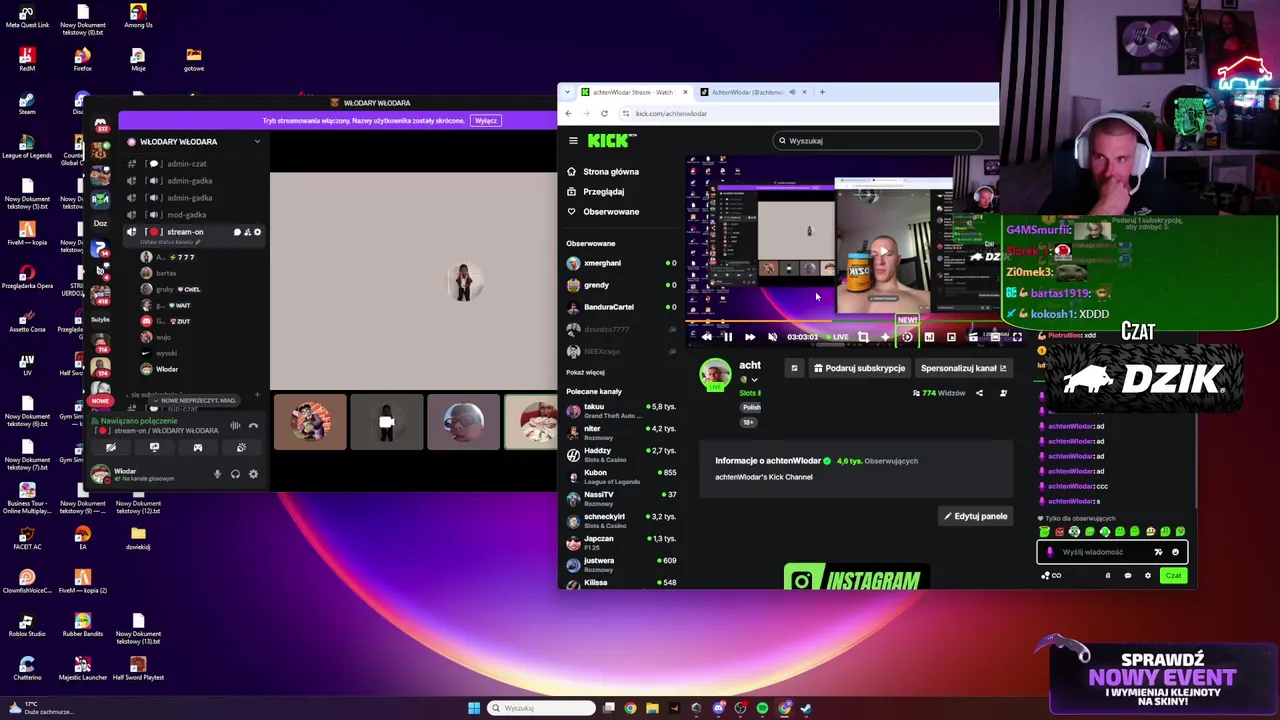Open recommended channel Haddzy
The height and width of the screenshot is (720, 1280).
click(621, 455)
